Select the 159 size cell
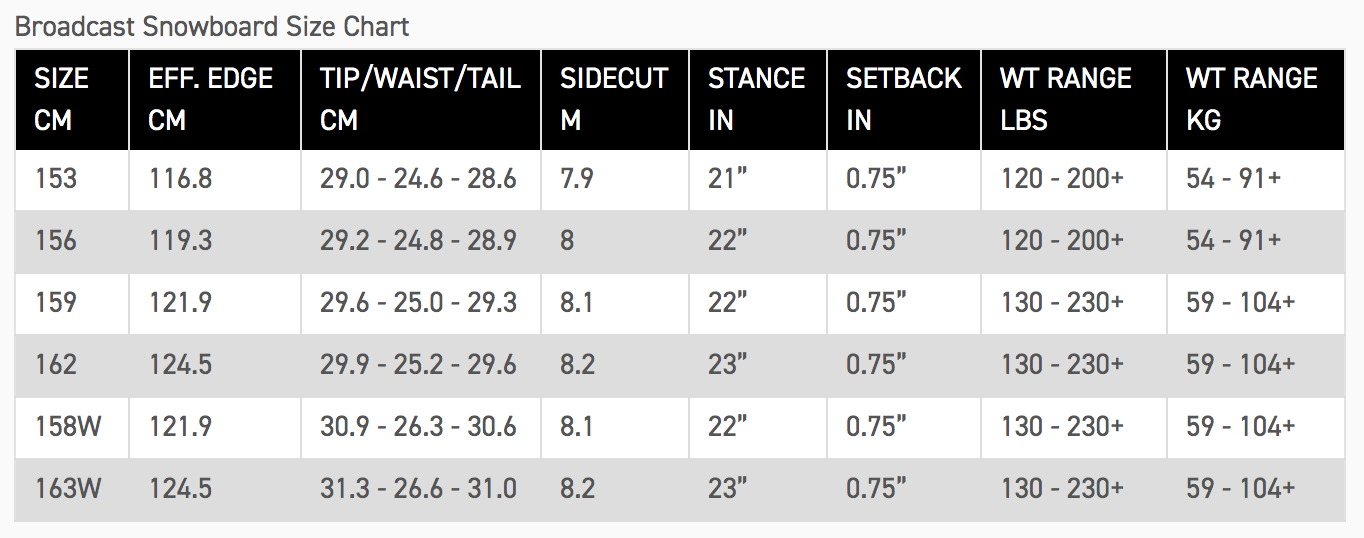 point(56,303)
